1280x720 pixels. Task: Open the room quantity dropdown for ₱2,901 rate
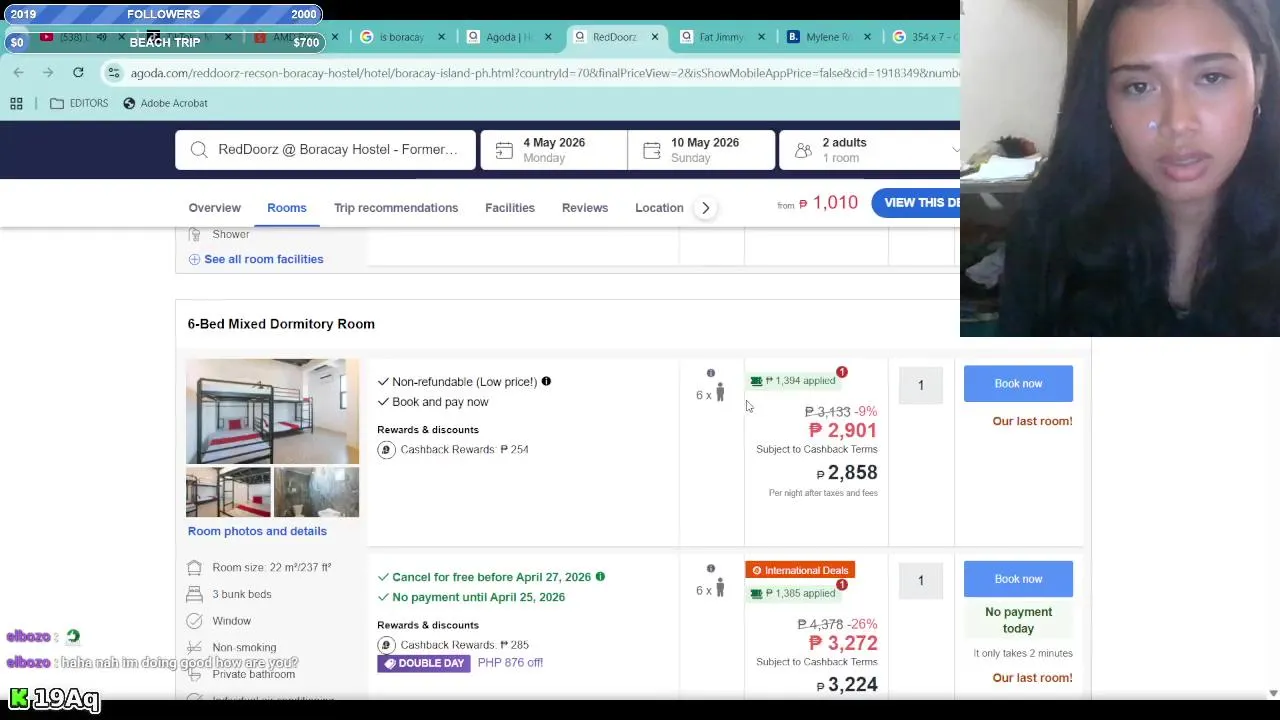(x=921, y=385)
